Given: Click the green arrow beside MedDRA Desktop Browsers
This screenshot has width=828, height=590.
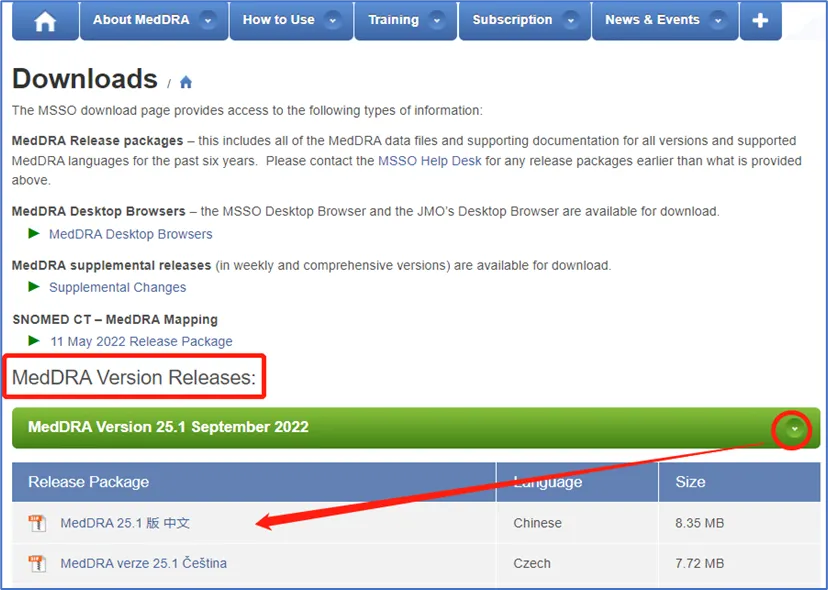Looking at the screenshot, I should click(x=34, y=233).
